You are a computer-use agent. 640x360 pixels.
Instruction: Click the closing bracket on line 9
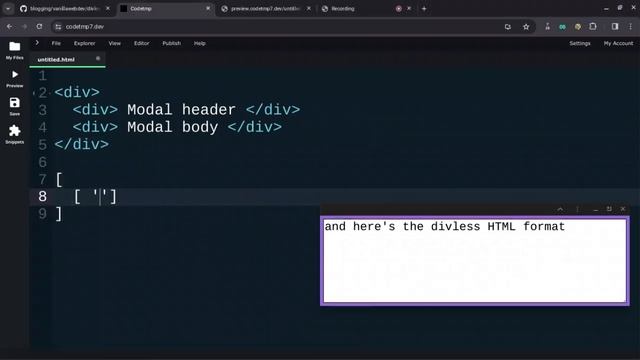point(59,214)
